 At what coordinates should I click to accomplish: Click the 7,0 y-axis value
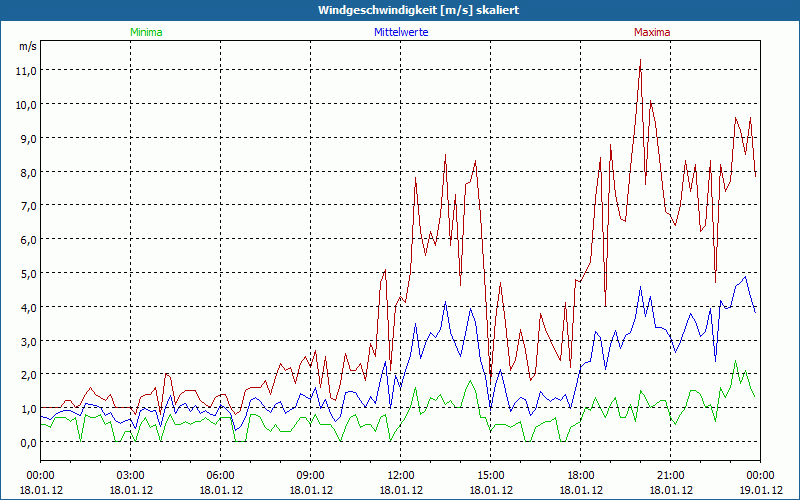pyautogui.click(x=29, y=206)
